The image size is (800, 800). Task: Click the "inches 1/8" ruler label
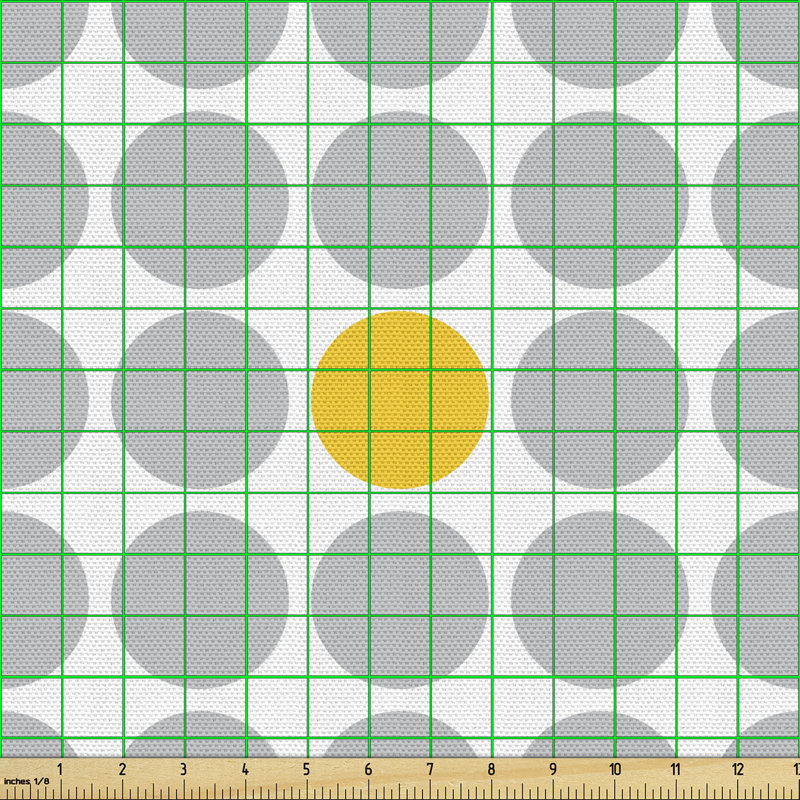pyautogui.click(x=27, y=781)
